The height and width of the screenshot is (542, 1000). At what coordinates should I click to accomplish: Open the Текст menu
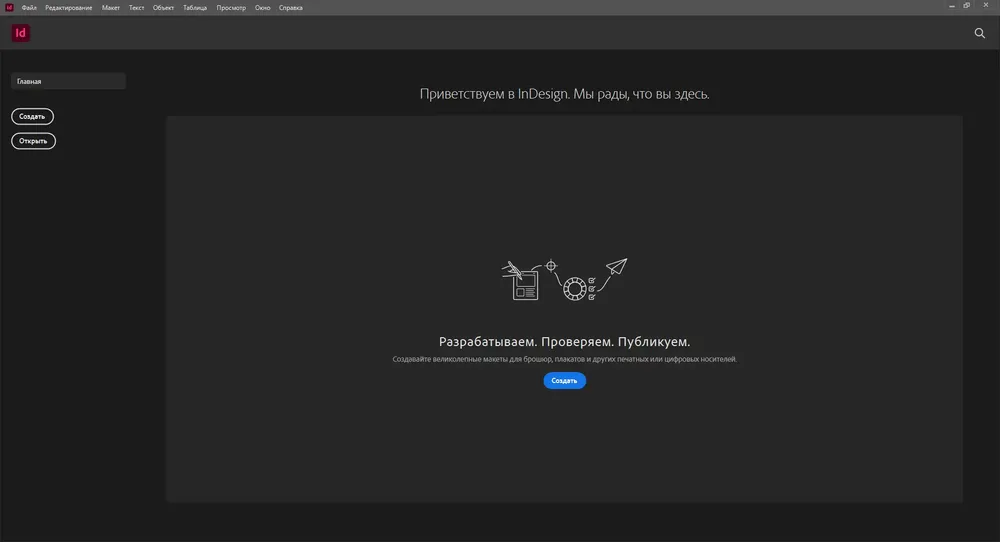coord(136,8)
